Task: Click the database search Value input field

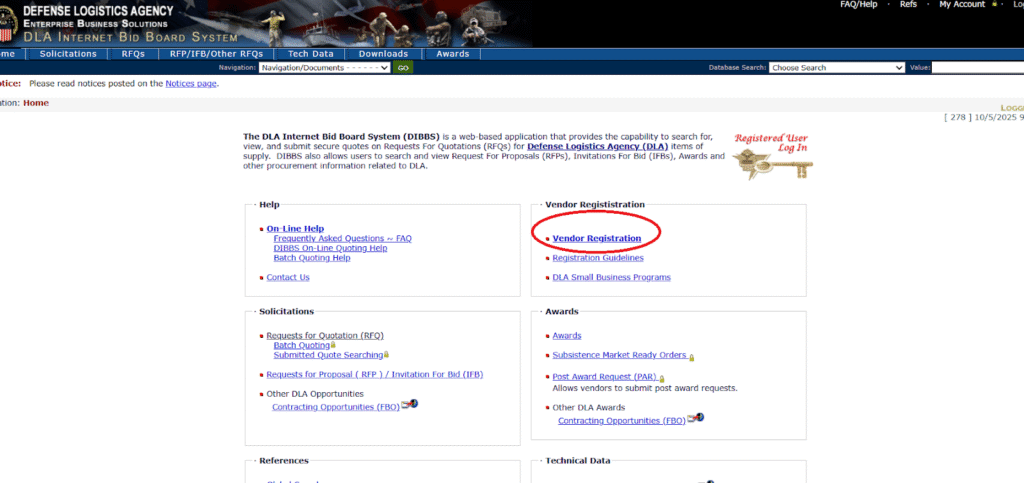Action: 977,68
